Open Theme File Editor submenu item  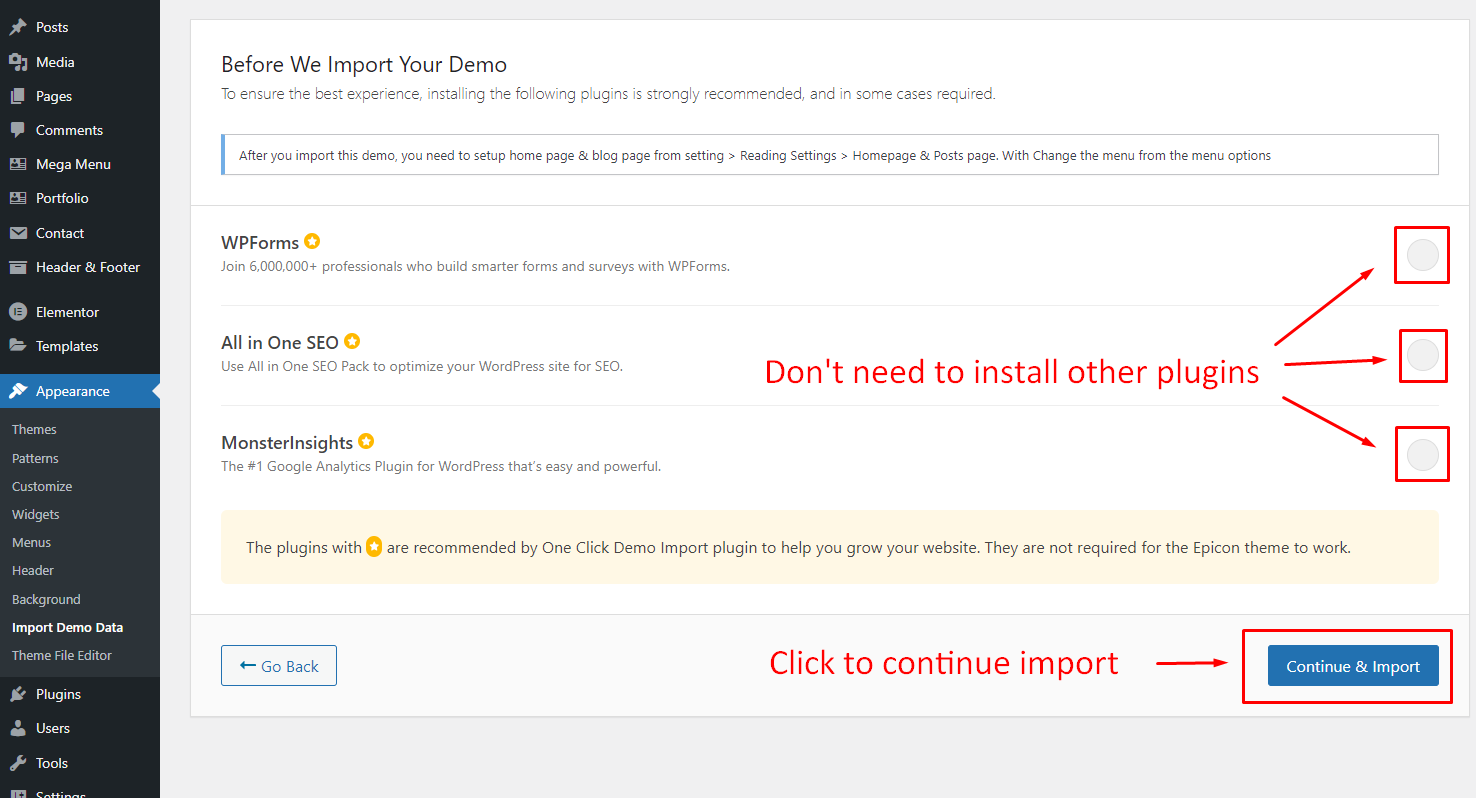[x=62, y=655]
